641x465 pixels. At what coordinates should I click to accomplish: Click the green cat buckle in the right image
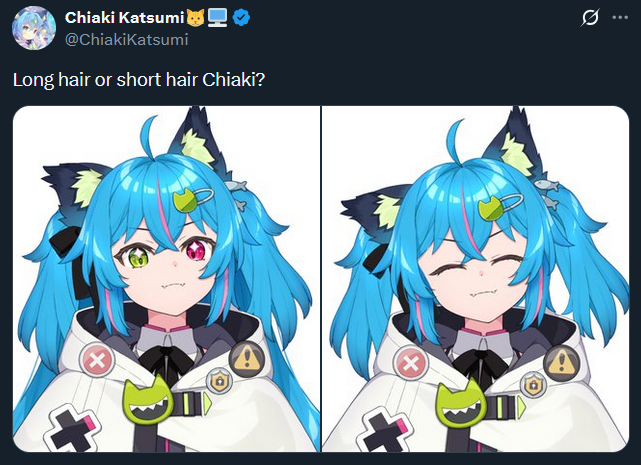click(x=460, y=402)
